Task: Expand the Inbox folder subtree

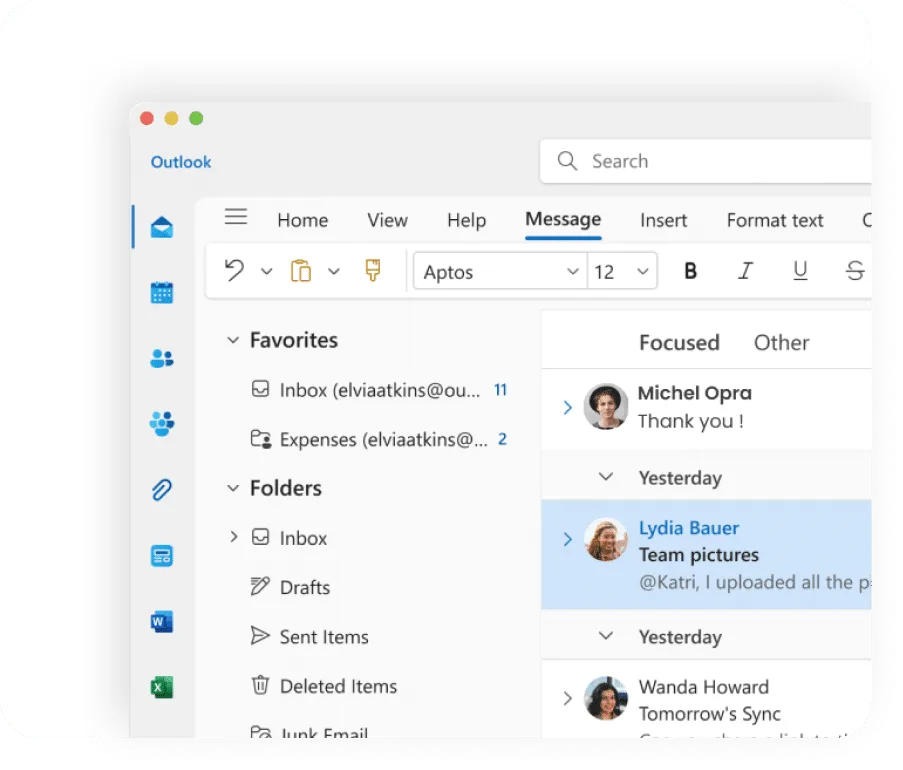Action: point(233,537)
